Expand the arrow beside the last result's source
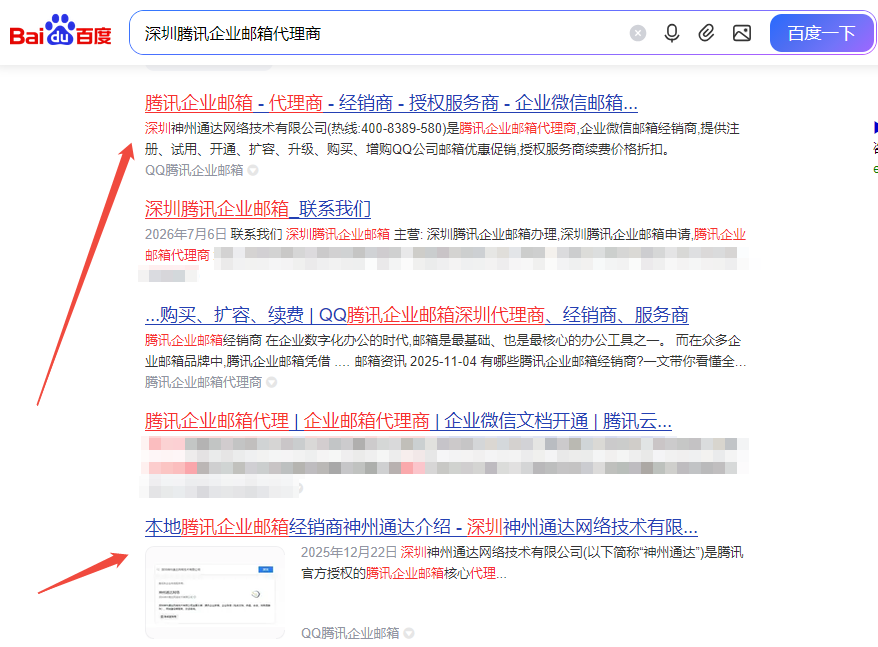 coord(409,633)
